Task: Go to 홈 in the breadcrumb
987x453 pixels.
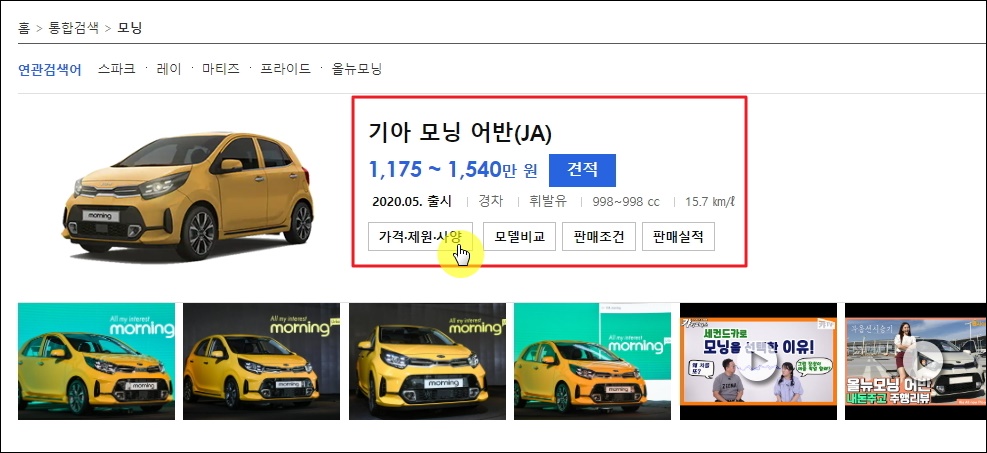Action: (x=24, y=28)
